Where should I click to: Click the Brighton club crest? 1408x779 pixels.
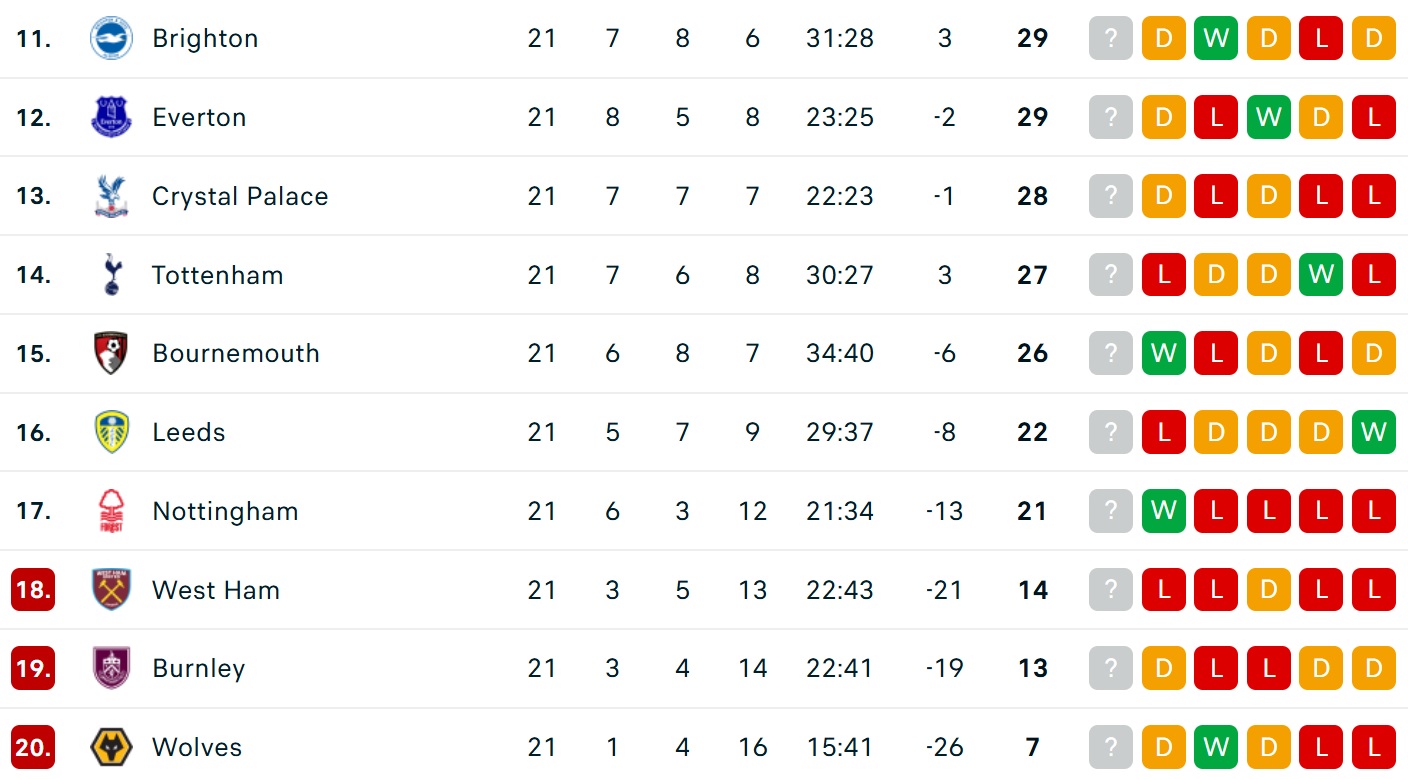tap(111, 39)
